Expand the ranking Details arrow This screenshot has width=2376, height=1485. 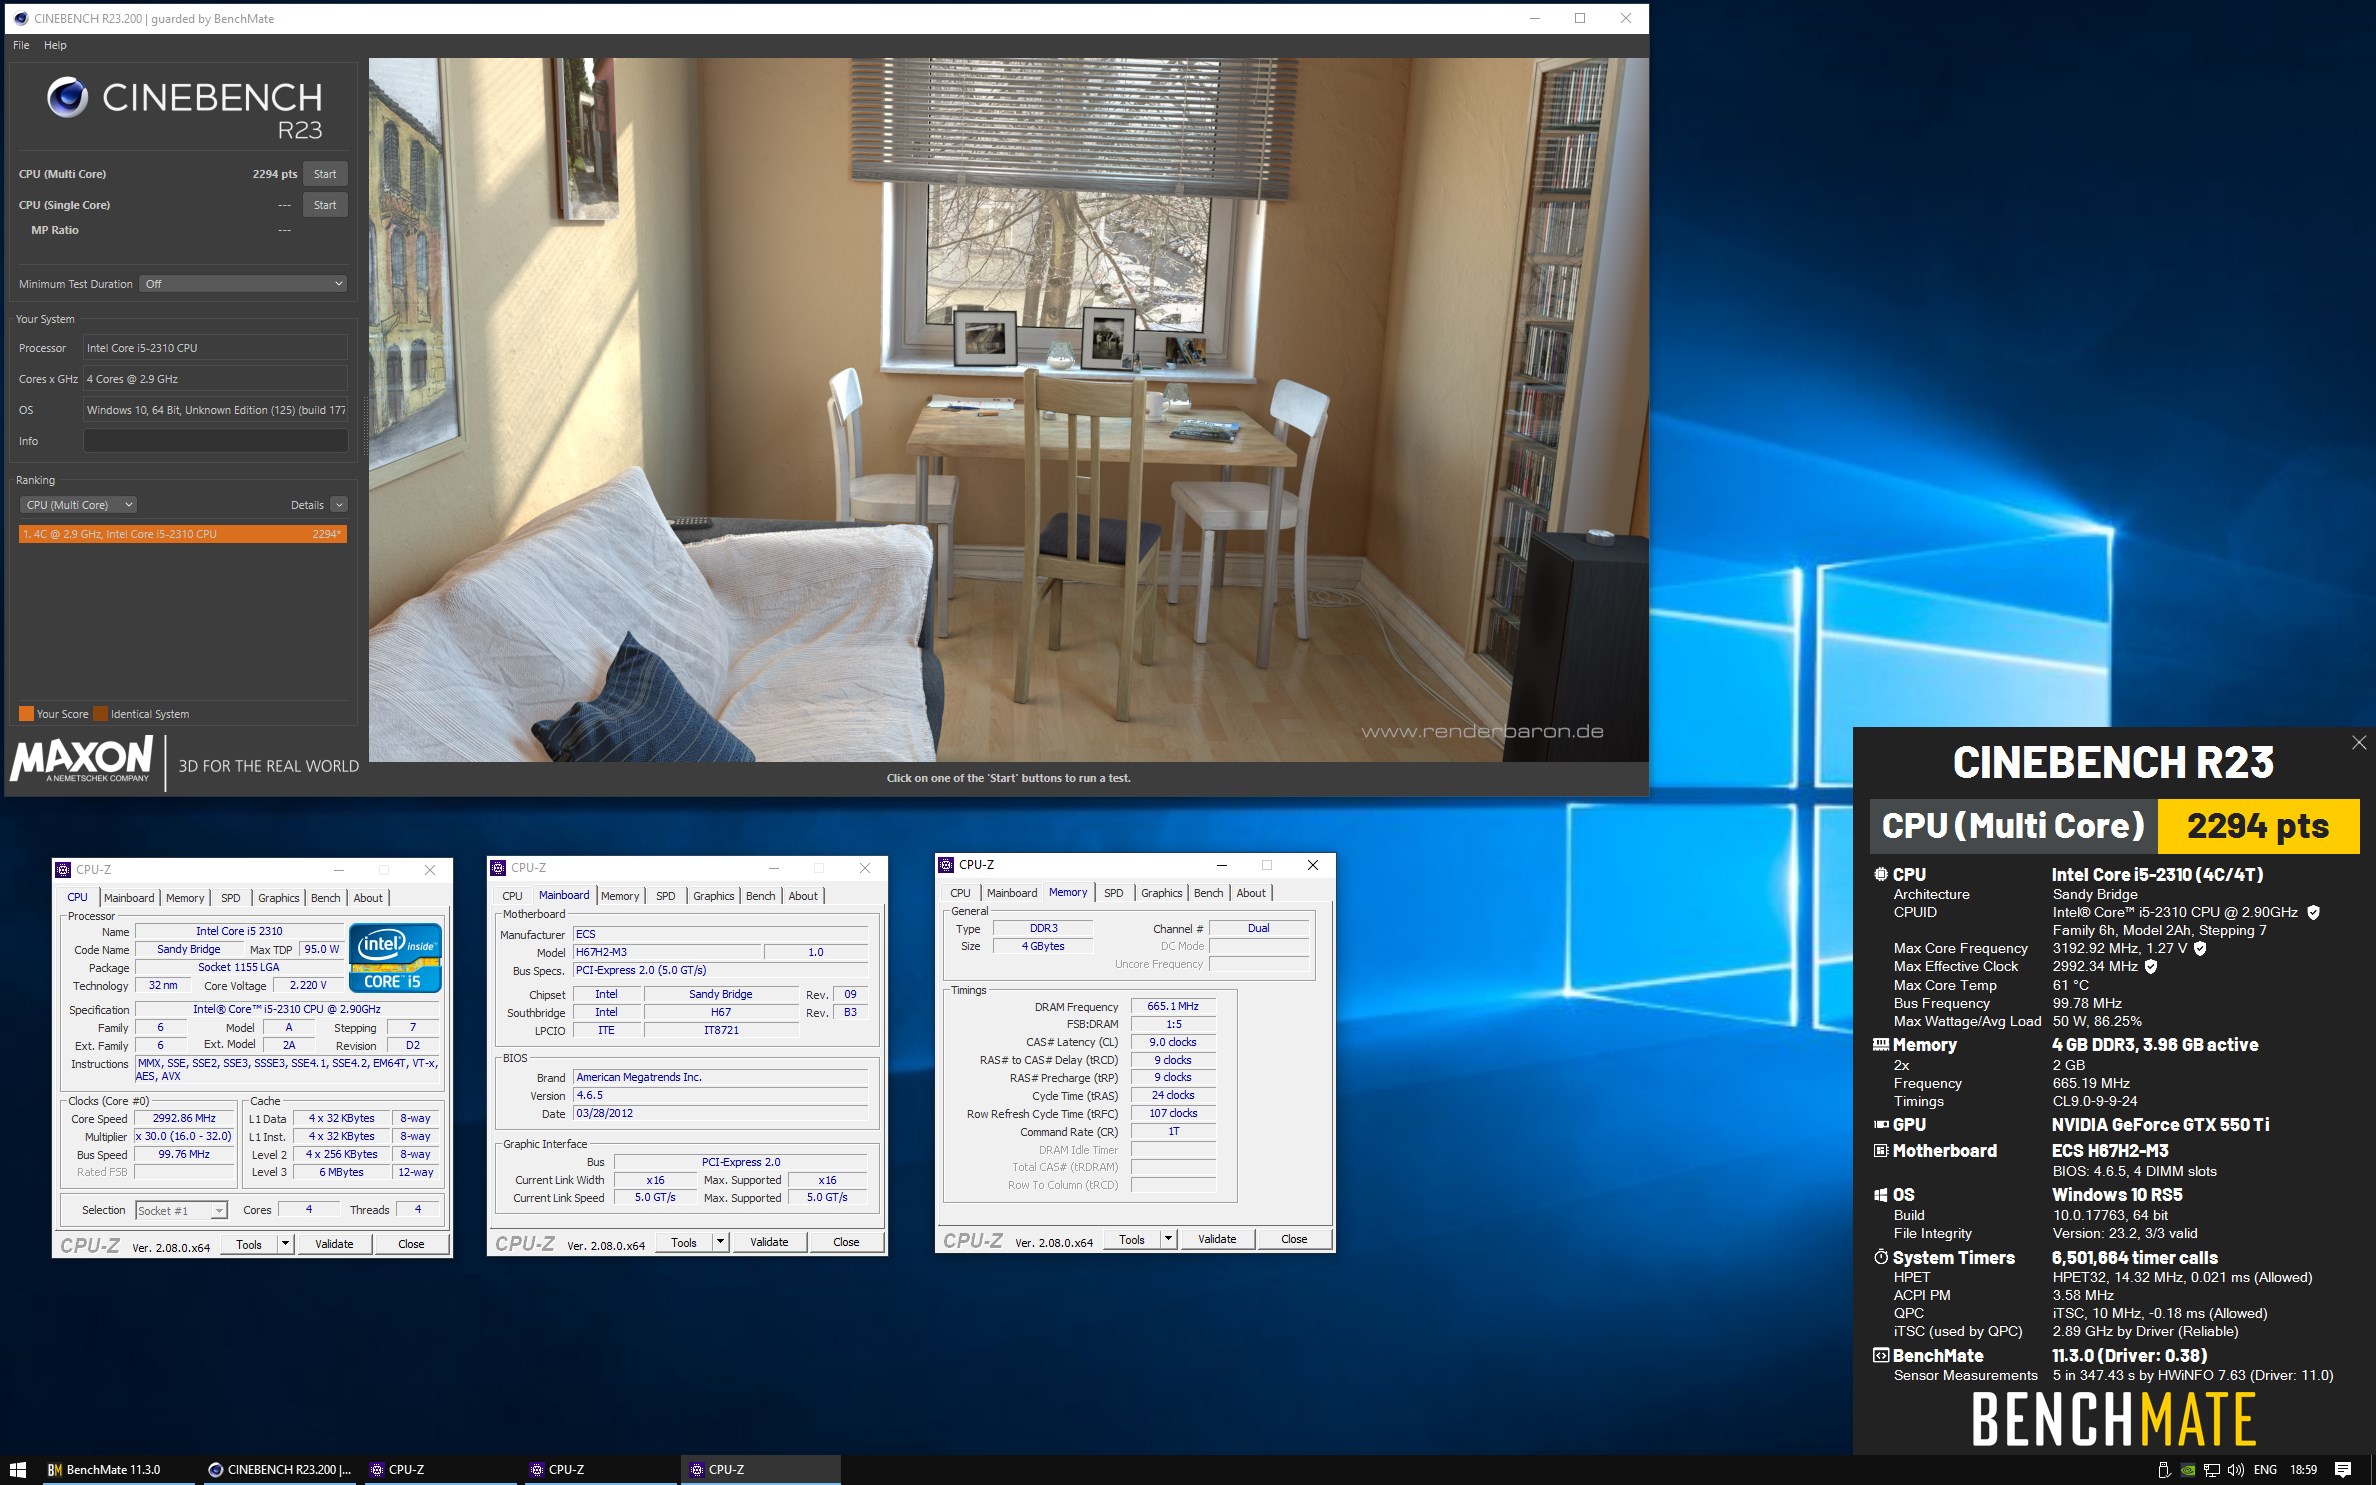[x=339, y=505]
